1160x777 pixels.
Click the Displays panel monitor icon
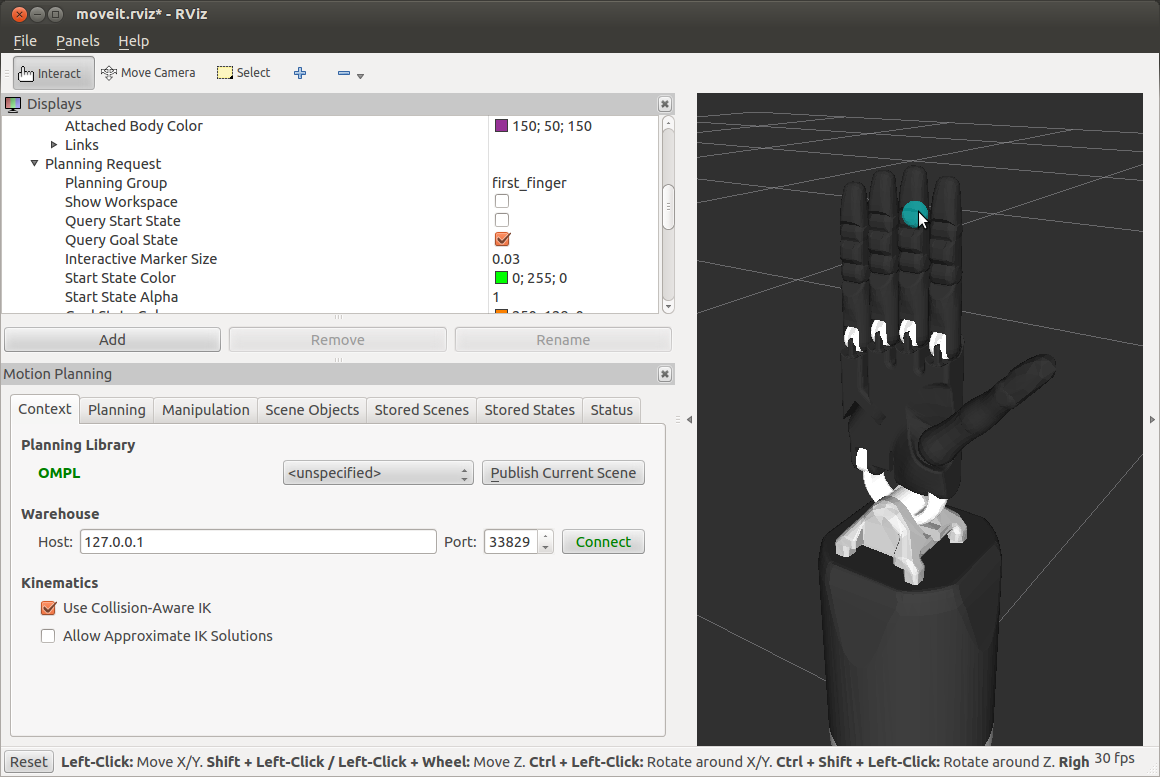coord(13,104)
